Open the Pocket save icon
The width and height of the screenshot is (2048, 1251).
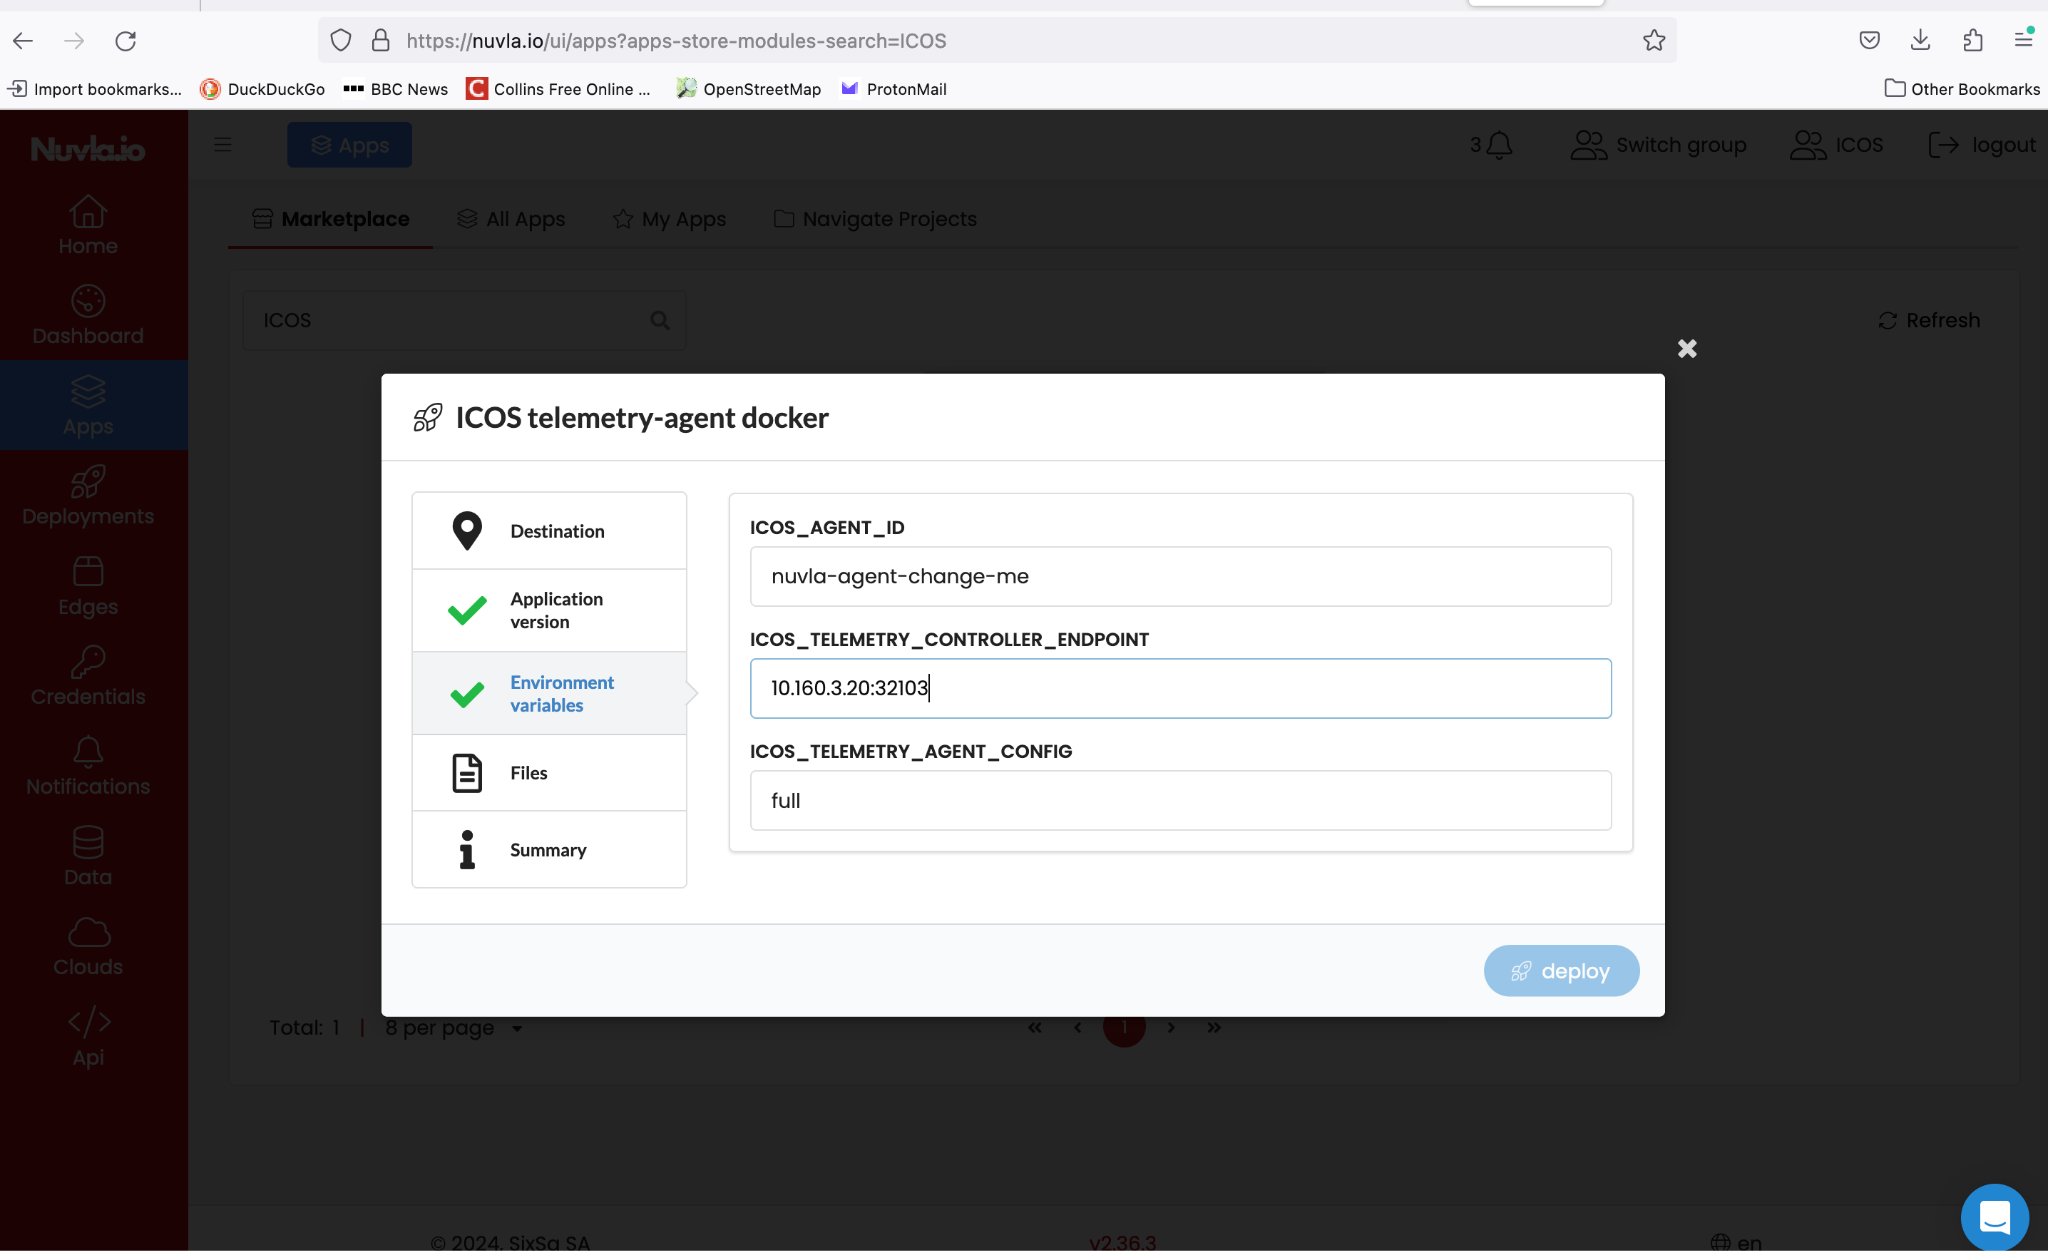point(1869,40)
